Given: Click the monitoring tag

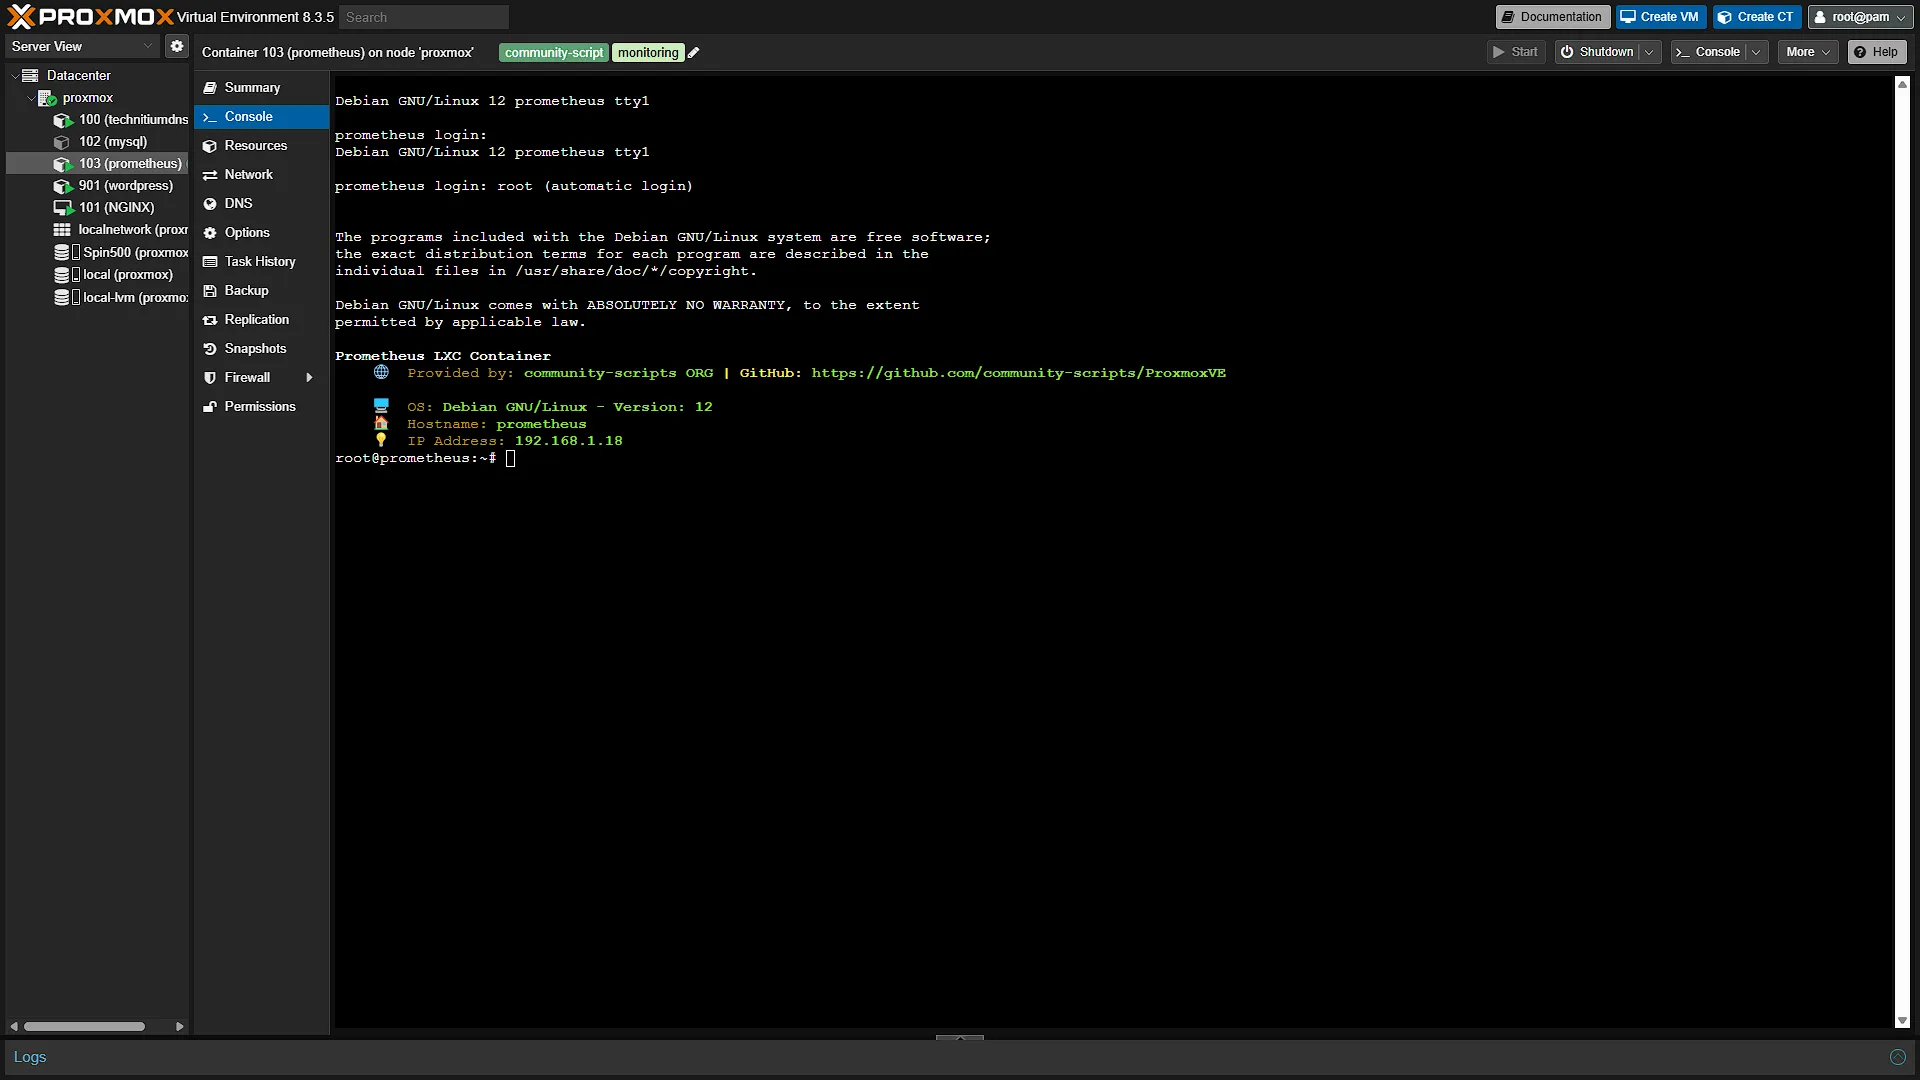Looking at the screenshot, I should click(648, 53).
